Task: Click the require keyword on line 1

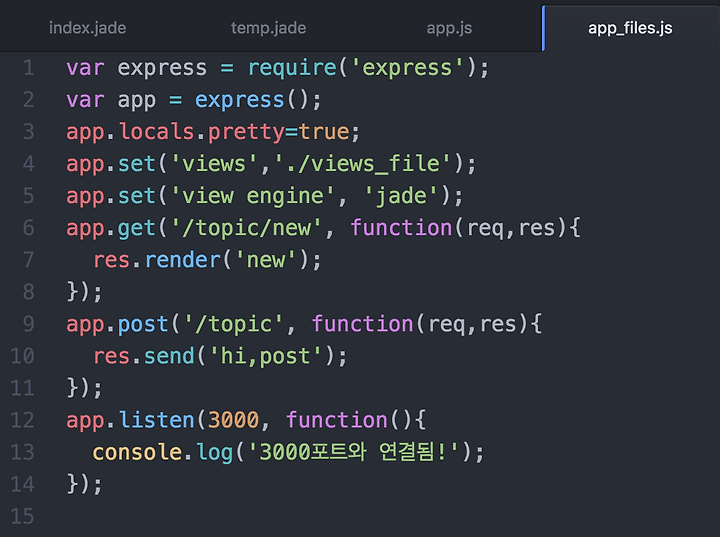Action: [x=292, y=68]
